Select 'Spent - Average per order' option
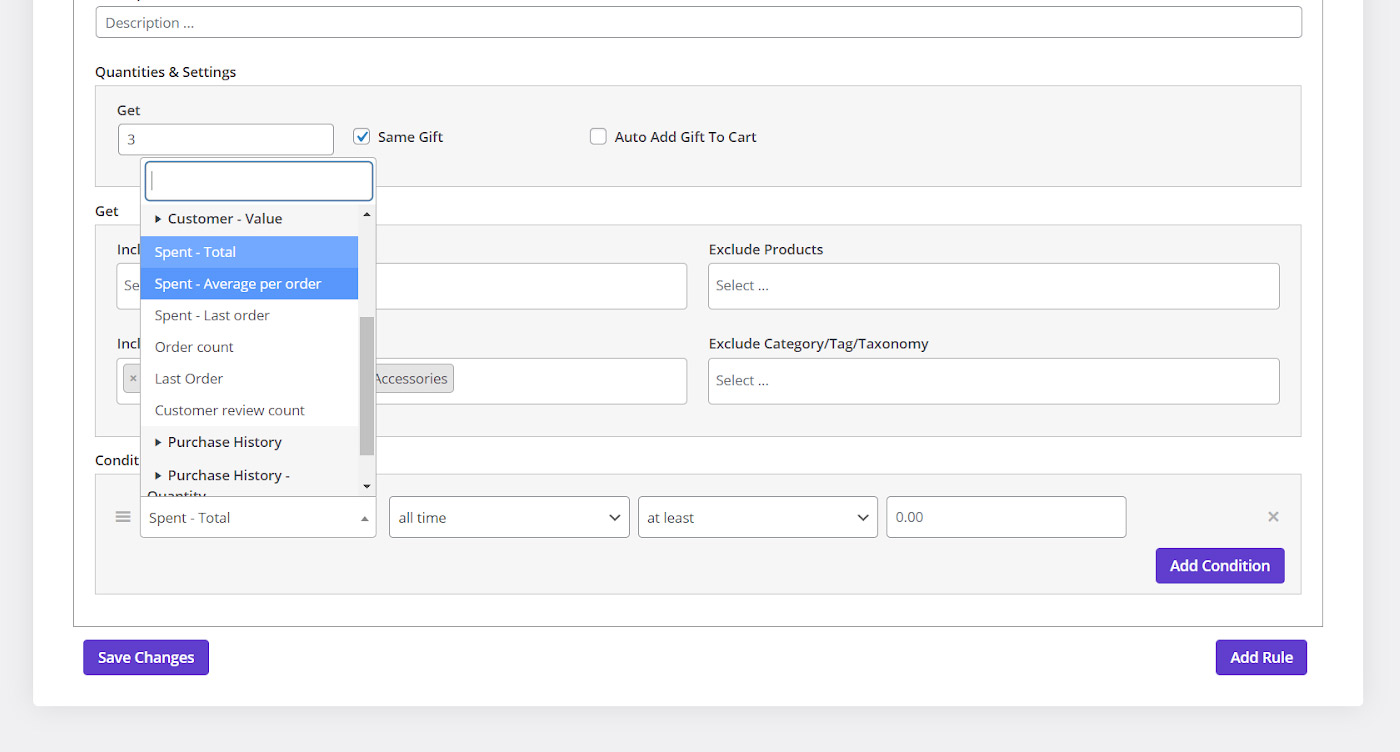This screenshot has width=1400, height=752. [238, 284]
